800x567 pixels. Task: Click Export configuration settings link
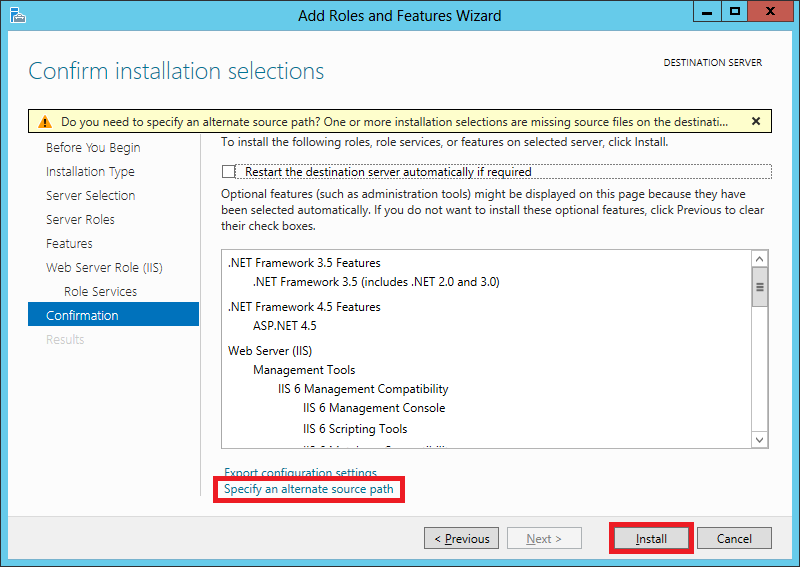(300, 472)
